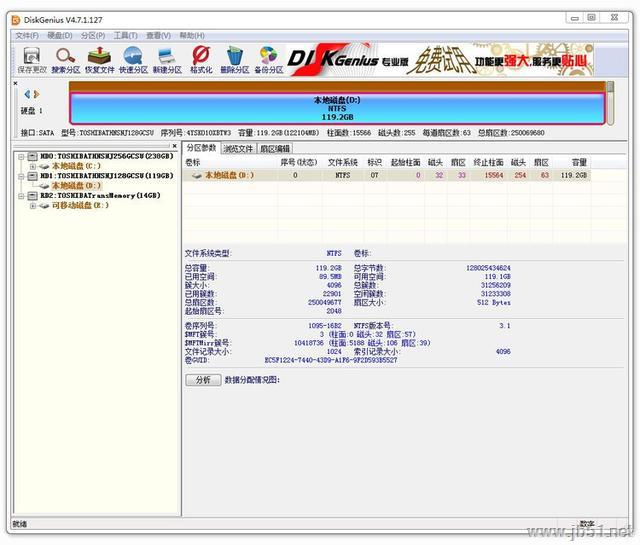
Task: Click the Save Changes (保存更改) toolbar icon
Action: tap(32, 60)
